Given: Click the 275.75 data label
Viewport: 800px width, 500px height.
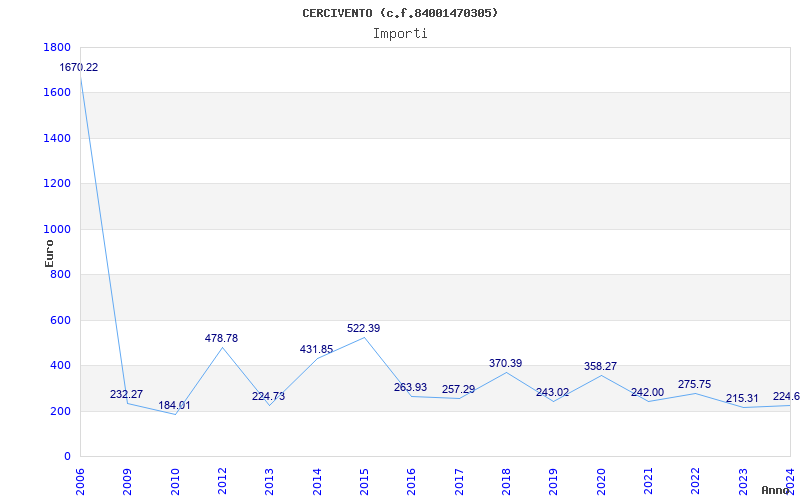Looking at the screenshot, I should tap(694, 385).
